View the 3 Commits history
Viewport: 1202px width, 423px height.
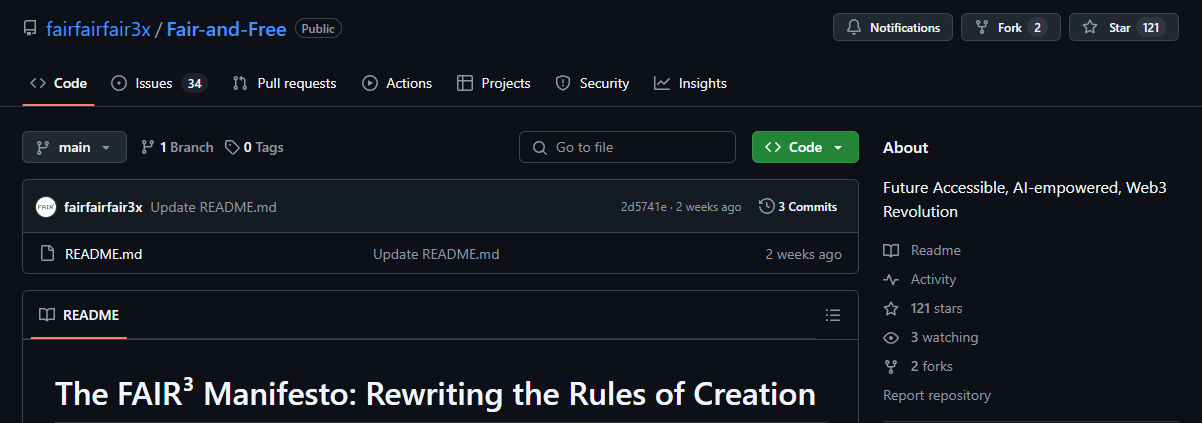pos(798,207)
